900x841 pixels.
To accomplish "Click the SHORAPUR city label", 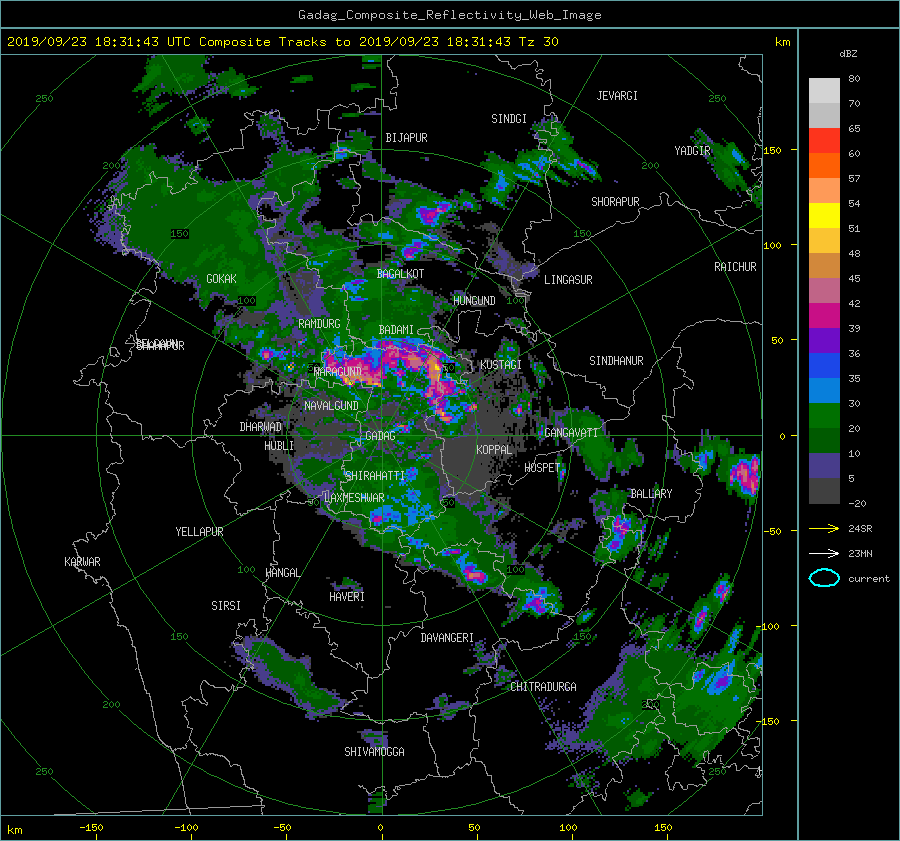I will tap(615, 202).
